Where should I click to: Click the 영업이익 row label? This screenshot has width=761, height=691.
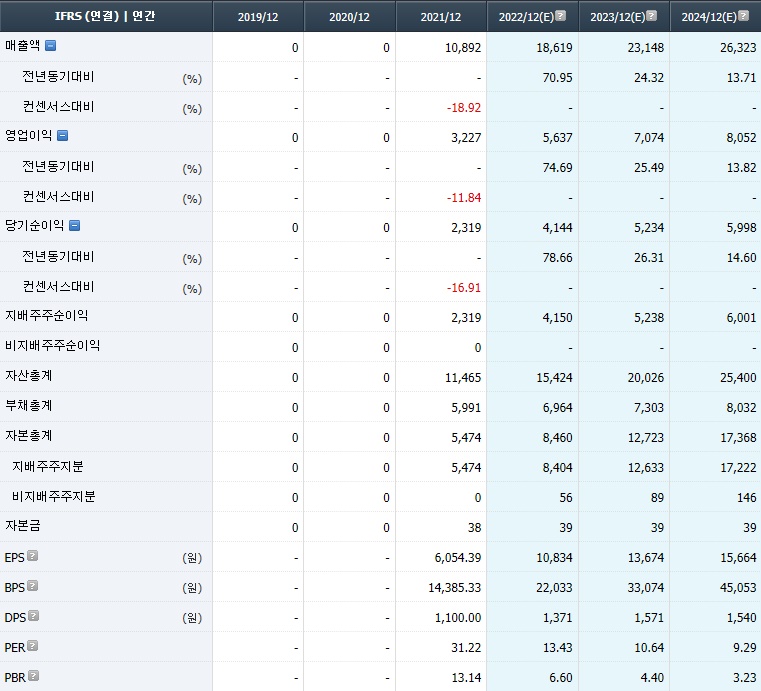pyautogui.click(x=29, y=135)
